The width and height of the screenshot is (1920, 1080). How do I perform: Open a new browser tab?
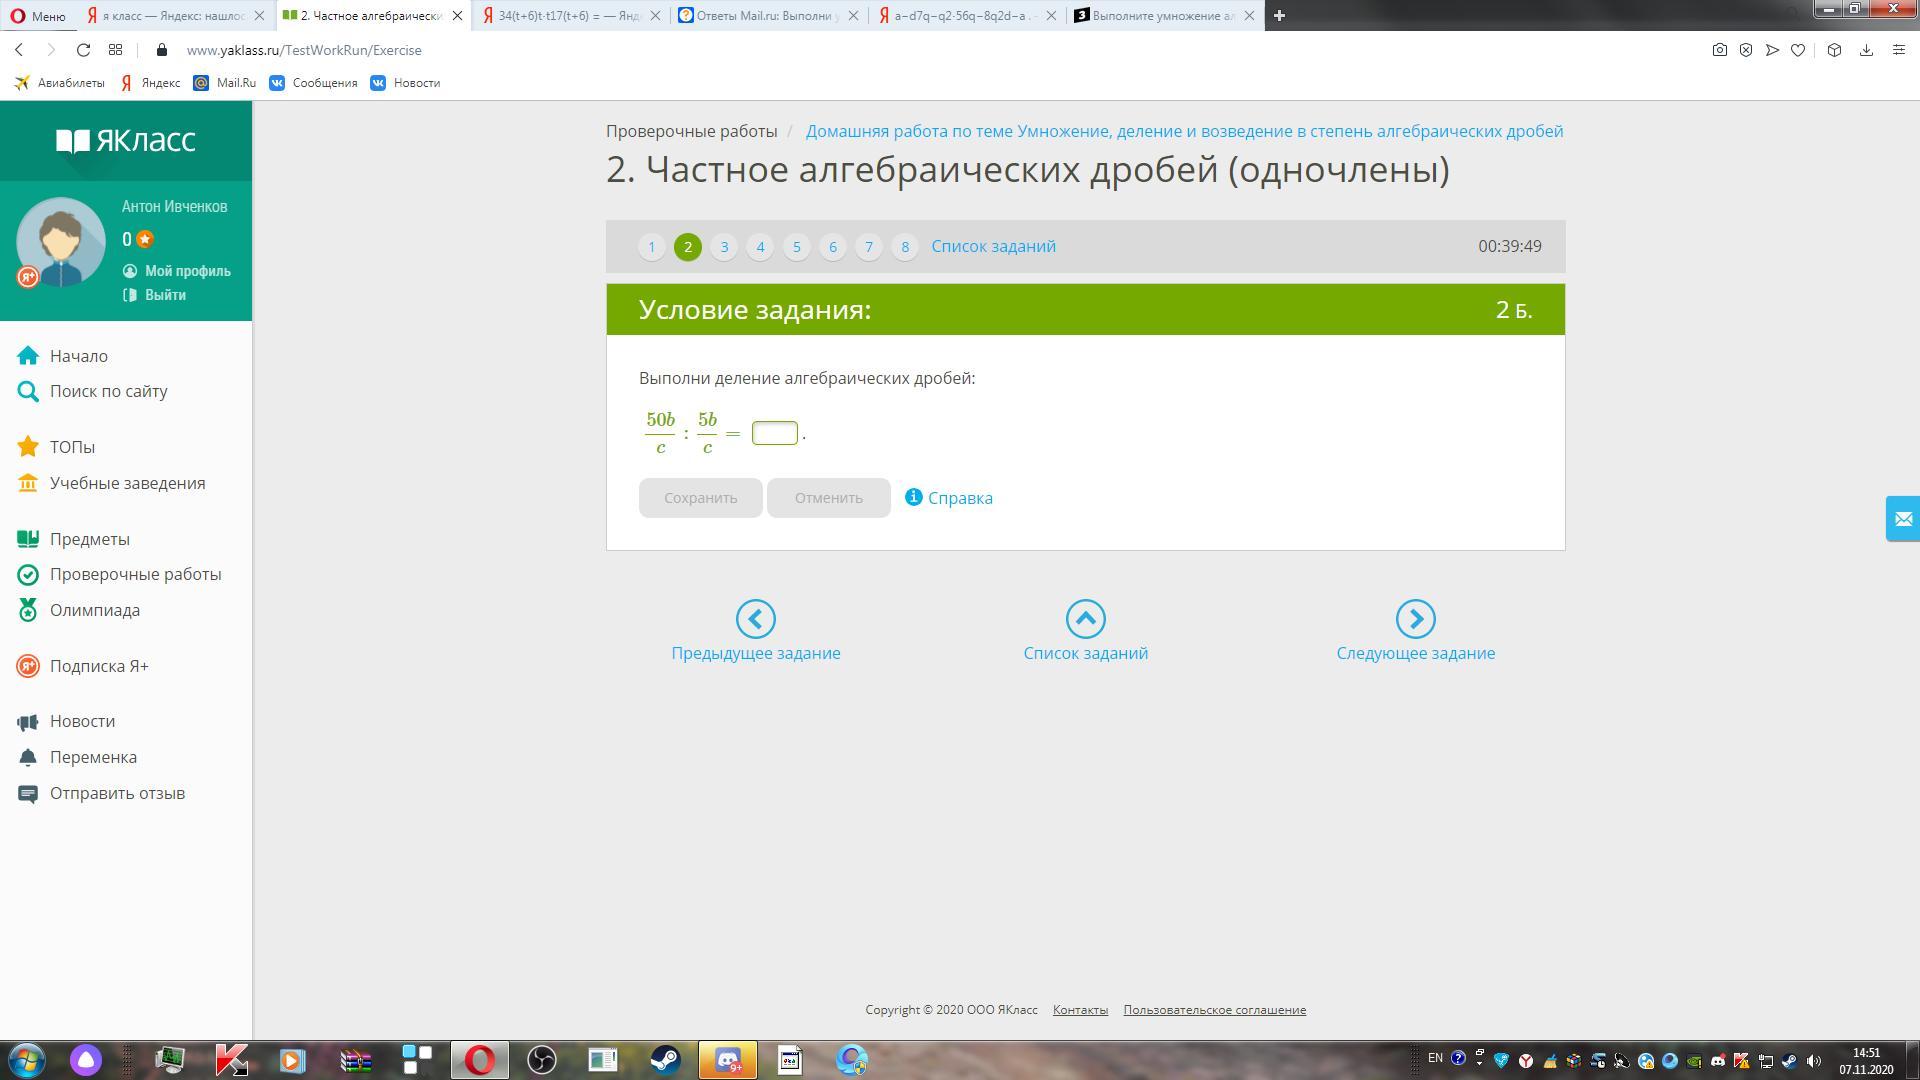pos(1278,15)
